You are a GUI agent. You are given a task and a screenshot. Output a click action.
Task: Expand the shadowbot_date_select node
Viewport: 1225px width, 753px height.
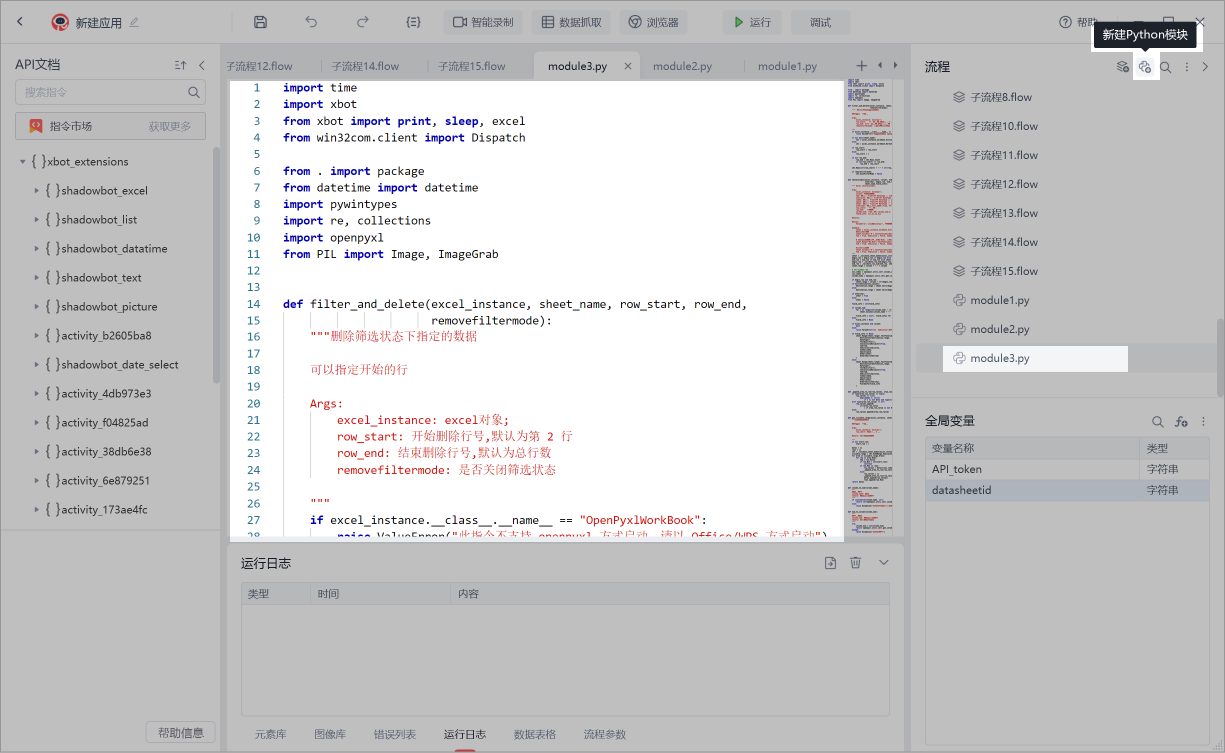pos(36,364)
